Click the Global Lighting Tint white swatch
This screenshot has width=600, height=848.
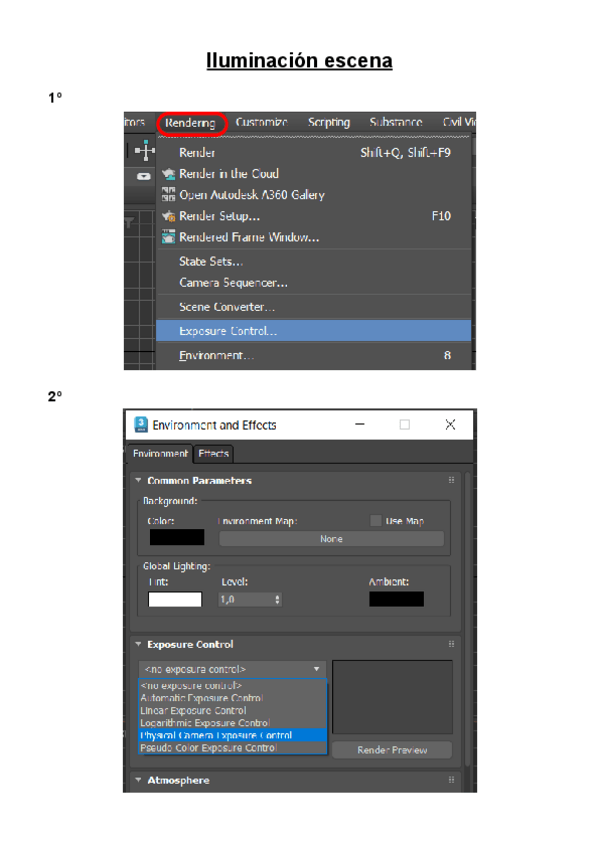click(x=175, y=599)
